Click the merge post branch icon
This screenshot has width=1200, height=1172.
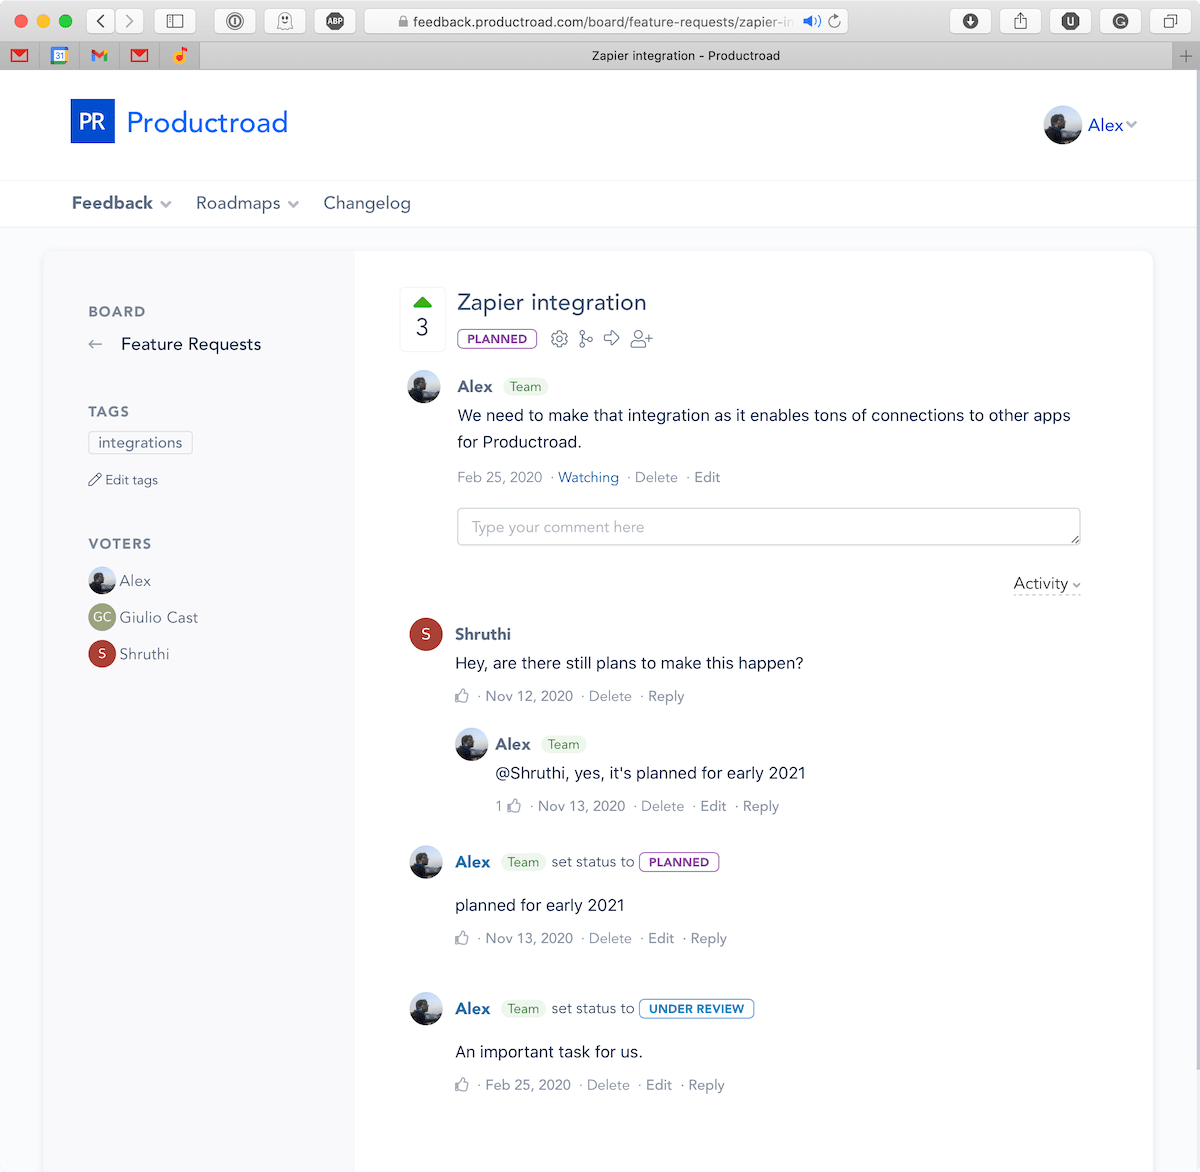tap(585, 339)
